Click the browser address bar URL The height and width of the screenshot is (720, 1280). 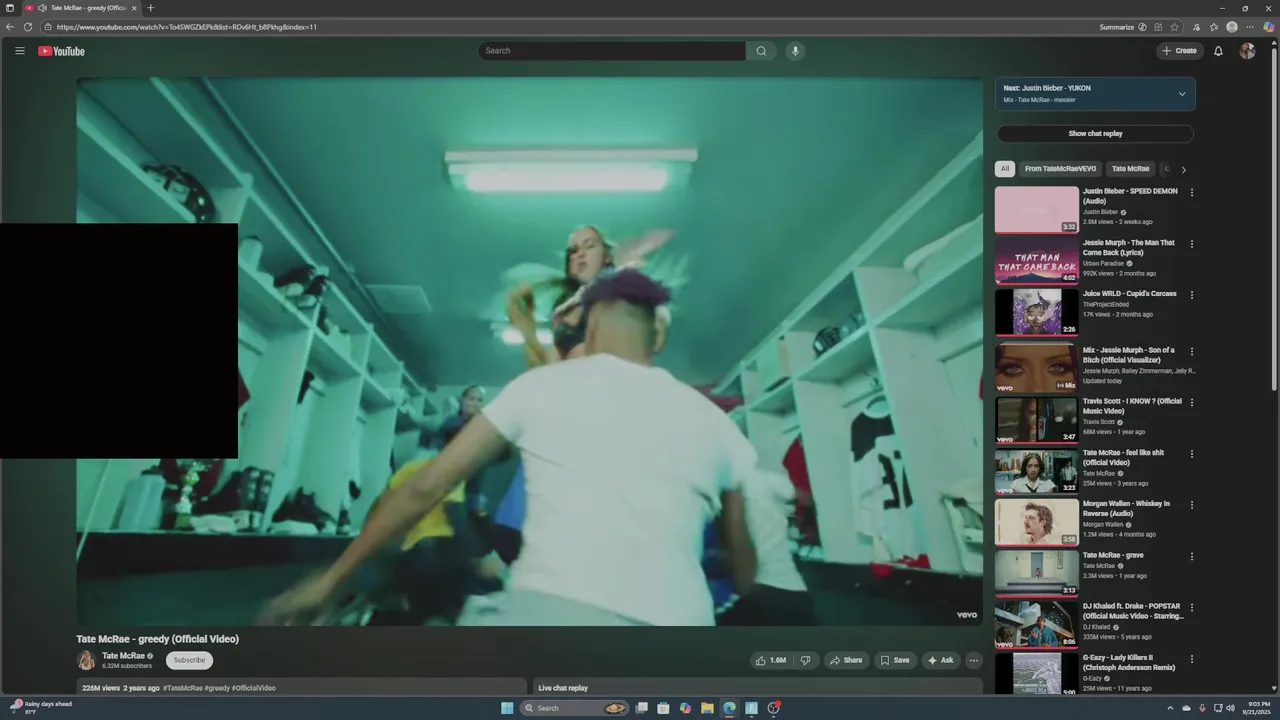pos(187,27)
